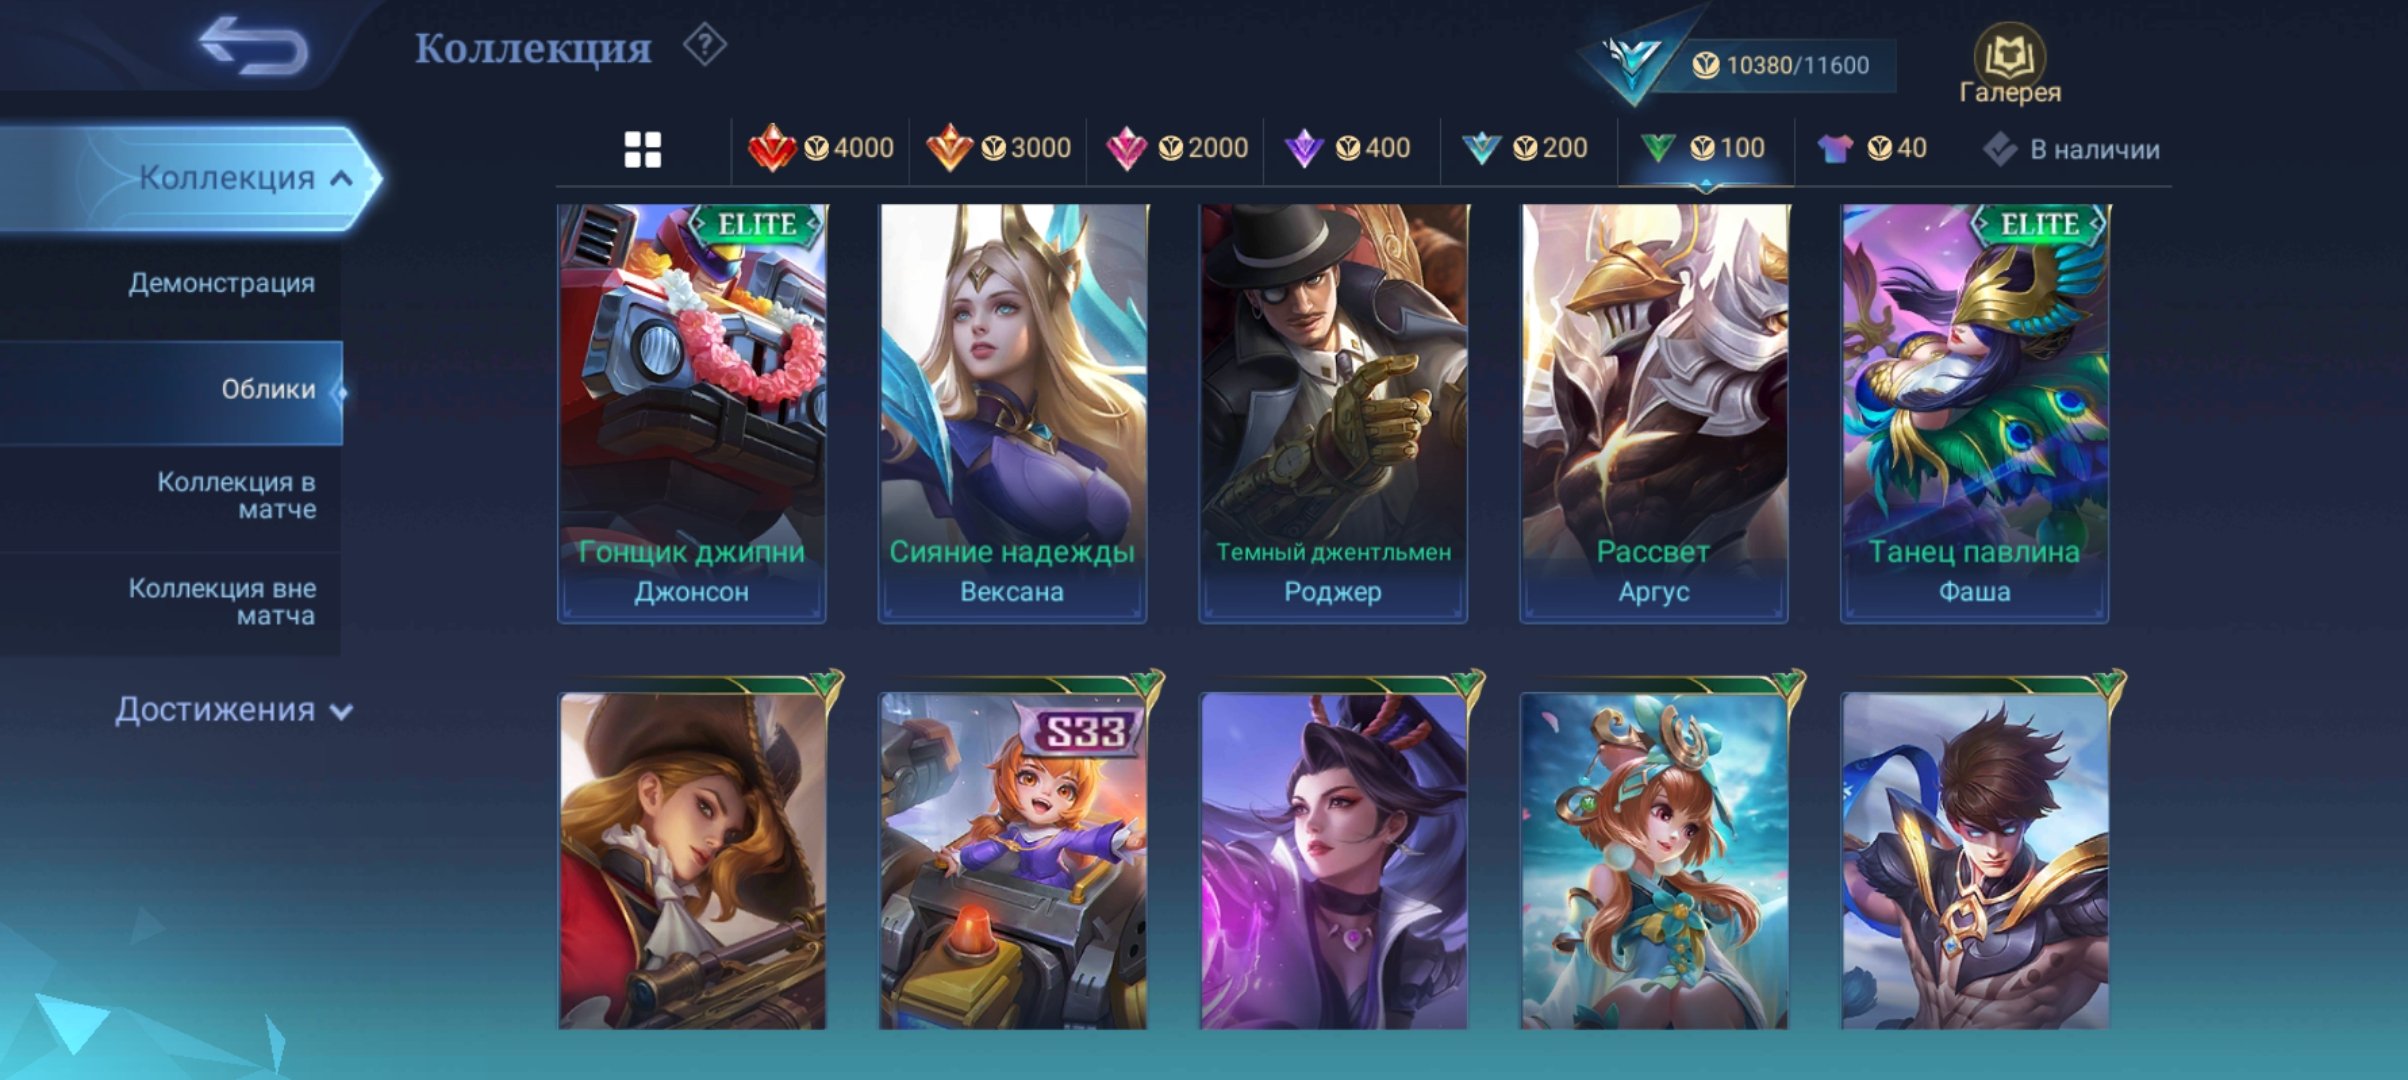Go back with the return arrow
Screen dimensions: 2408x1080
pyautogui.click(x=253, y=46)
